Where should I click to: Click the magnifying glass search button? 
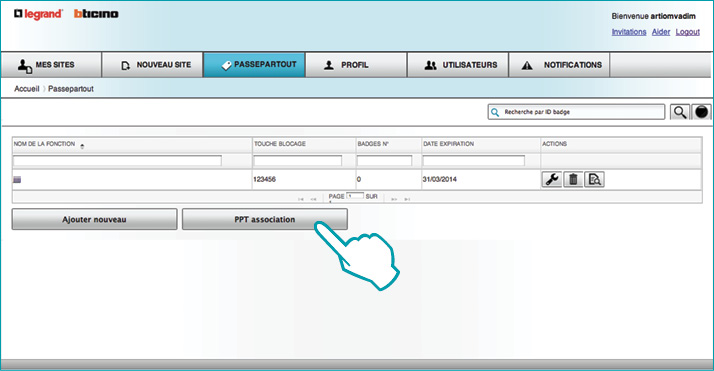680,112
